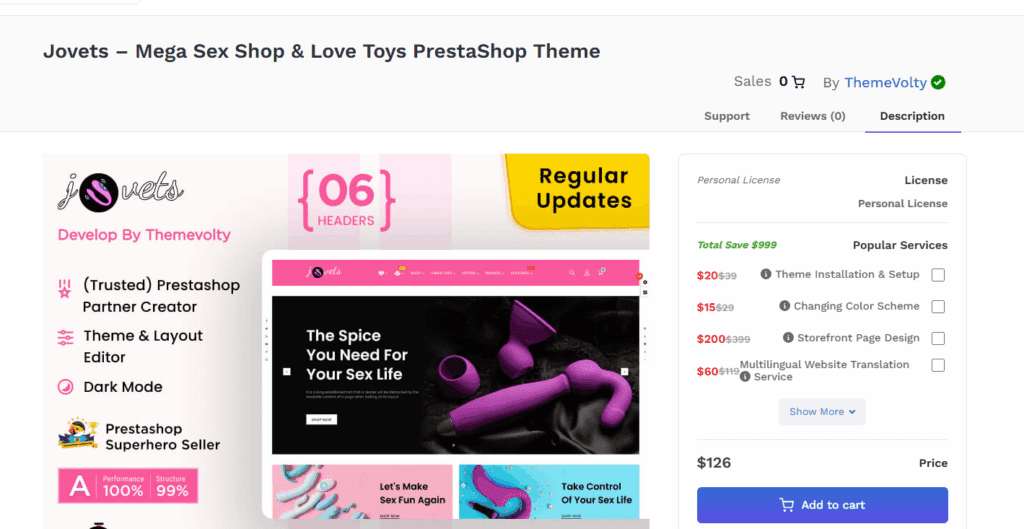Viewport: 1024px width, 529px height.
Task: Open ThemeVolty author link
Action: (885, 82)
